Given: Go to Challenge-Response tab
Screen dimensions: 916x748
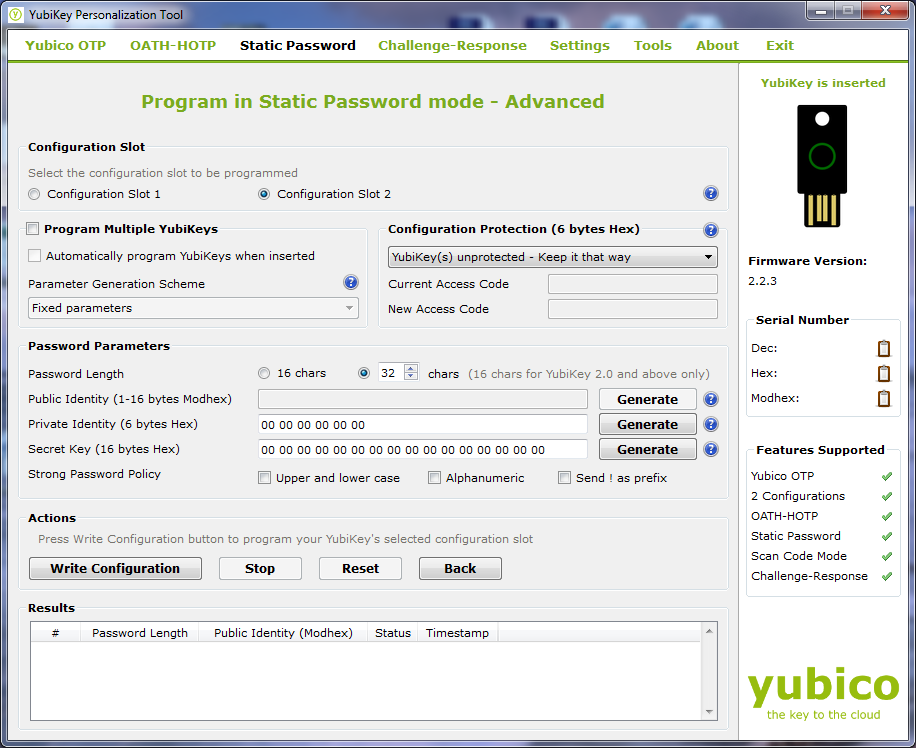Looking at the screenshot, I should (452, 46).
